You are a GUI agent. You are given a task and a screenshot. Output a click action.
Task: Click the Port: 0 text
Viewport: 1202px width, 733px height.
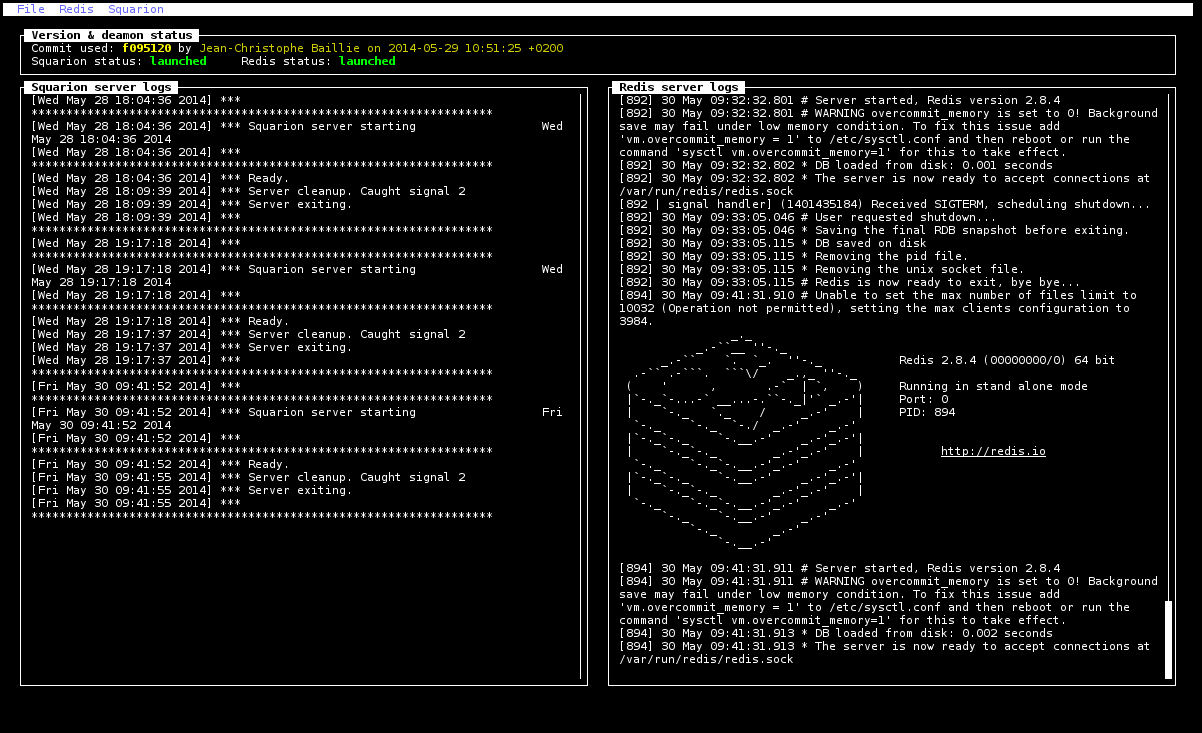point(923,399)
